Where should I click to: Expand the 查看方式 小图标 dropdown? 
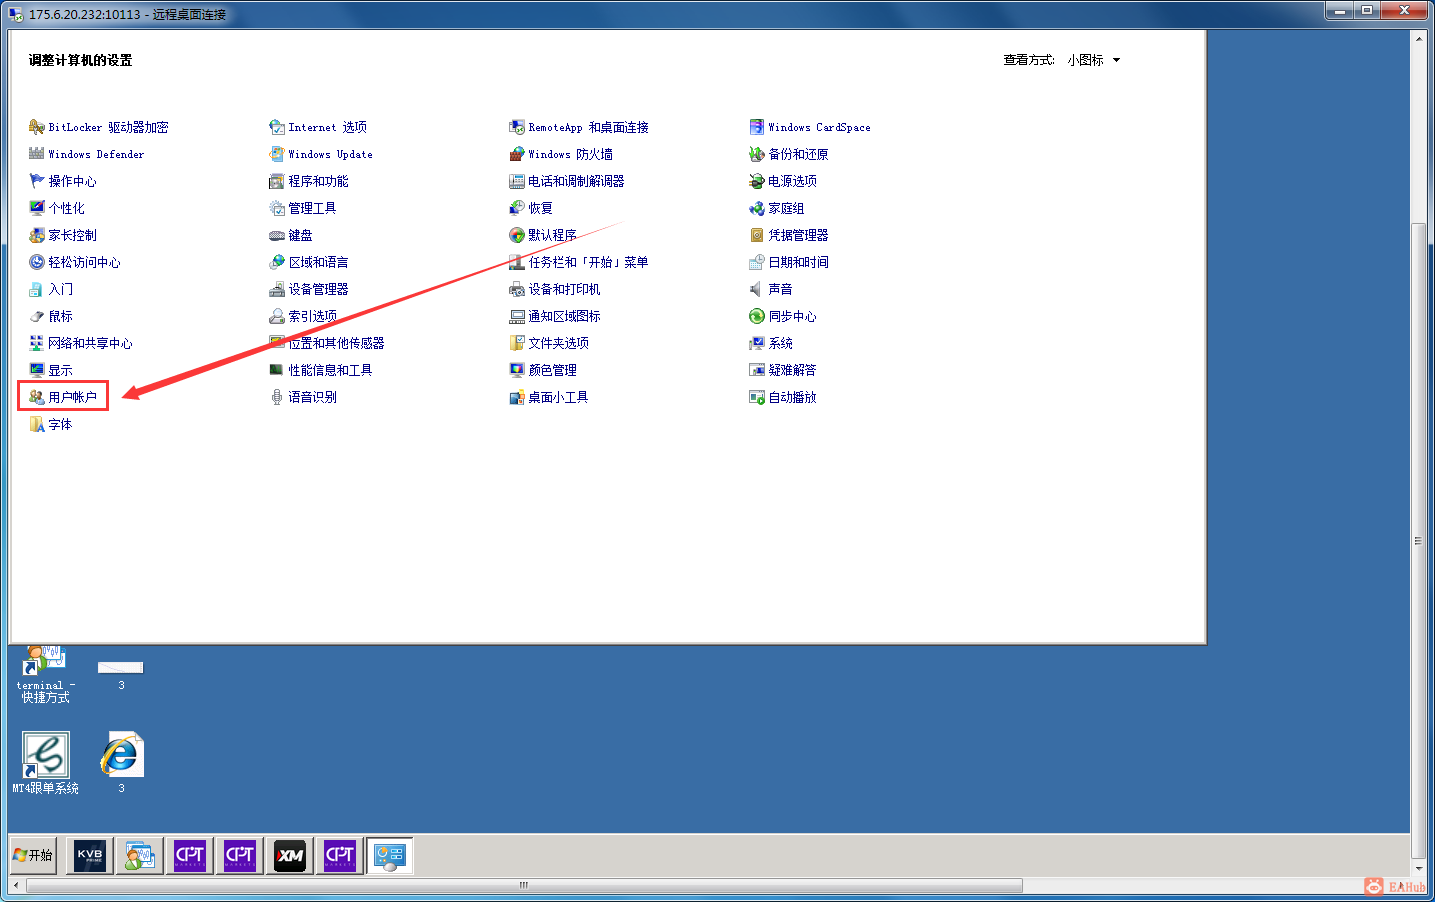click(1093, 60)
